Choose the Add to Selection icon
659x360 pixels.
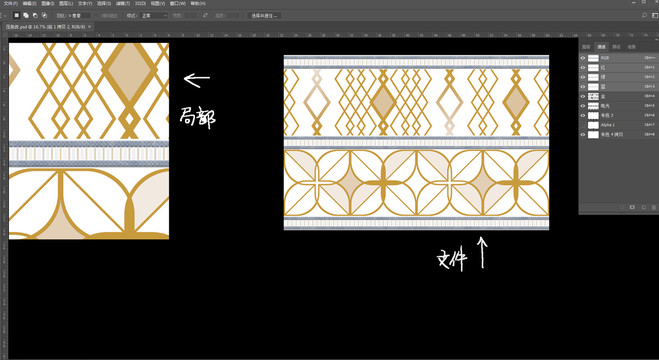click(26, 16)
